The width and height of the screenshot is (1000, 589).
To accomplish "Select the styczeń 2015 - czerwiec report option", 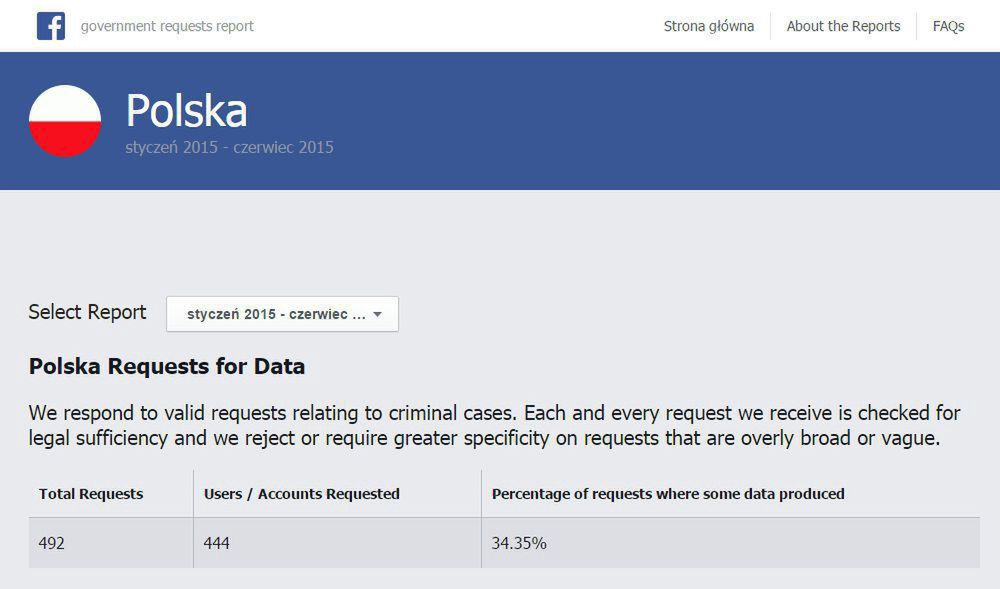I will (270, 313).
